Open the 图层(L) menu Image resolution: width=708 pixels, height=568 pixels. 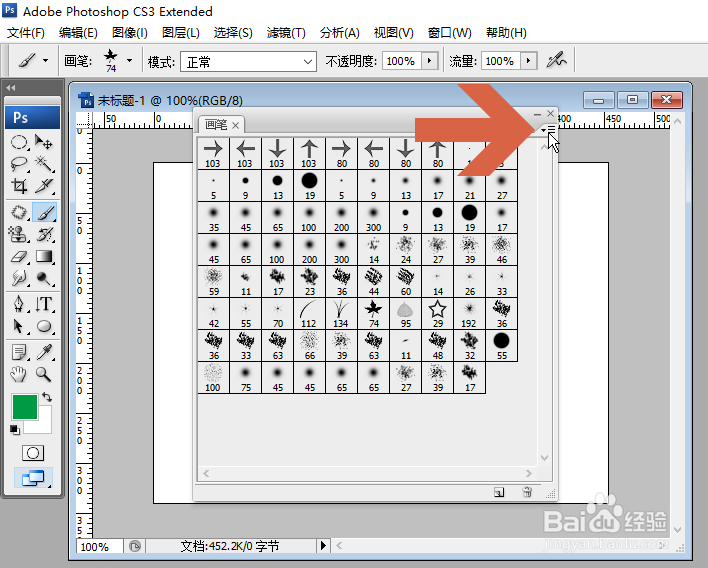(x=181, y=33)
